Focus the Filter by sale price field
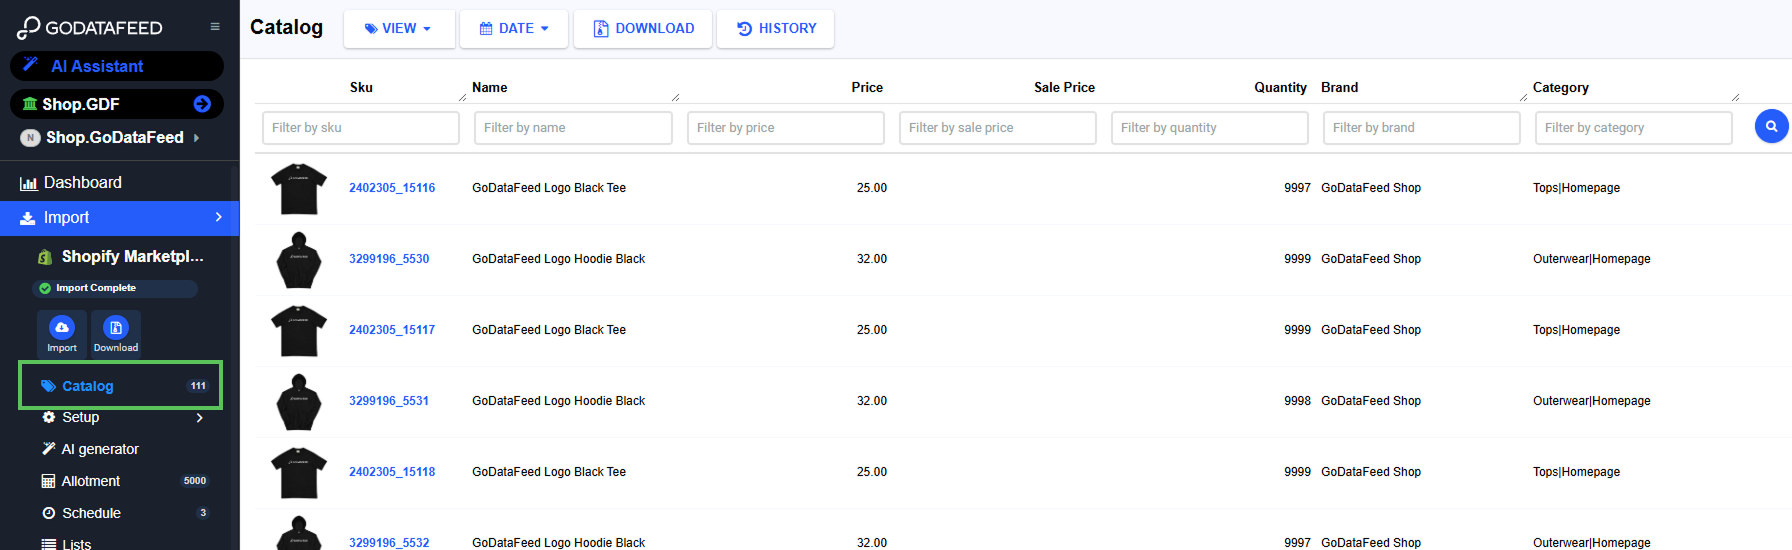Image resolution: width=1792 pixels, height=550 pixels. click(998, 128)
